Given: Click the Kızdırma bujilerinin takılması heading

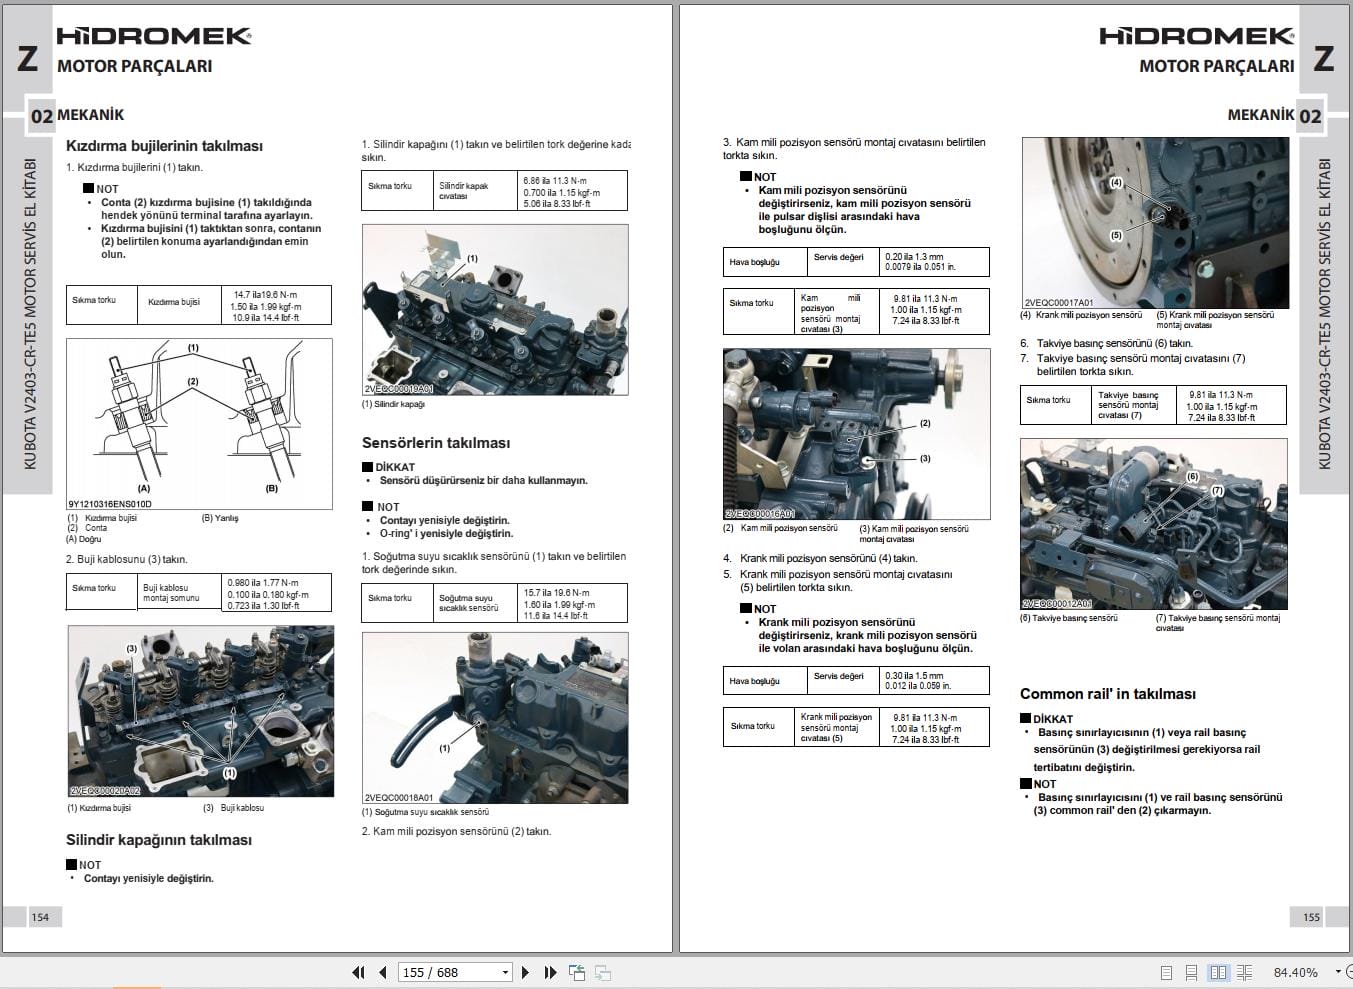Looking at the screenshot, I should (x=164, y=146).
